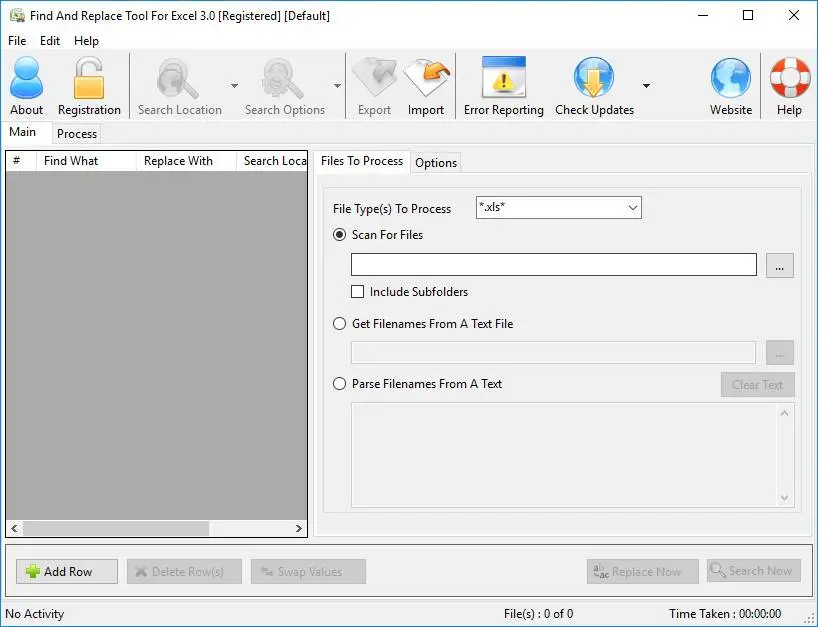Image resolution: width=818 pixels, height=627 pixels.
Task: Click the text area scroll down arrow
Action: 784,498
